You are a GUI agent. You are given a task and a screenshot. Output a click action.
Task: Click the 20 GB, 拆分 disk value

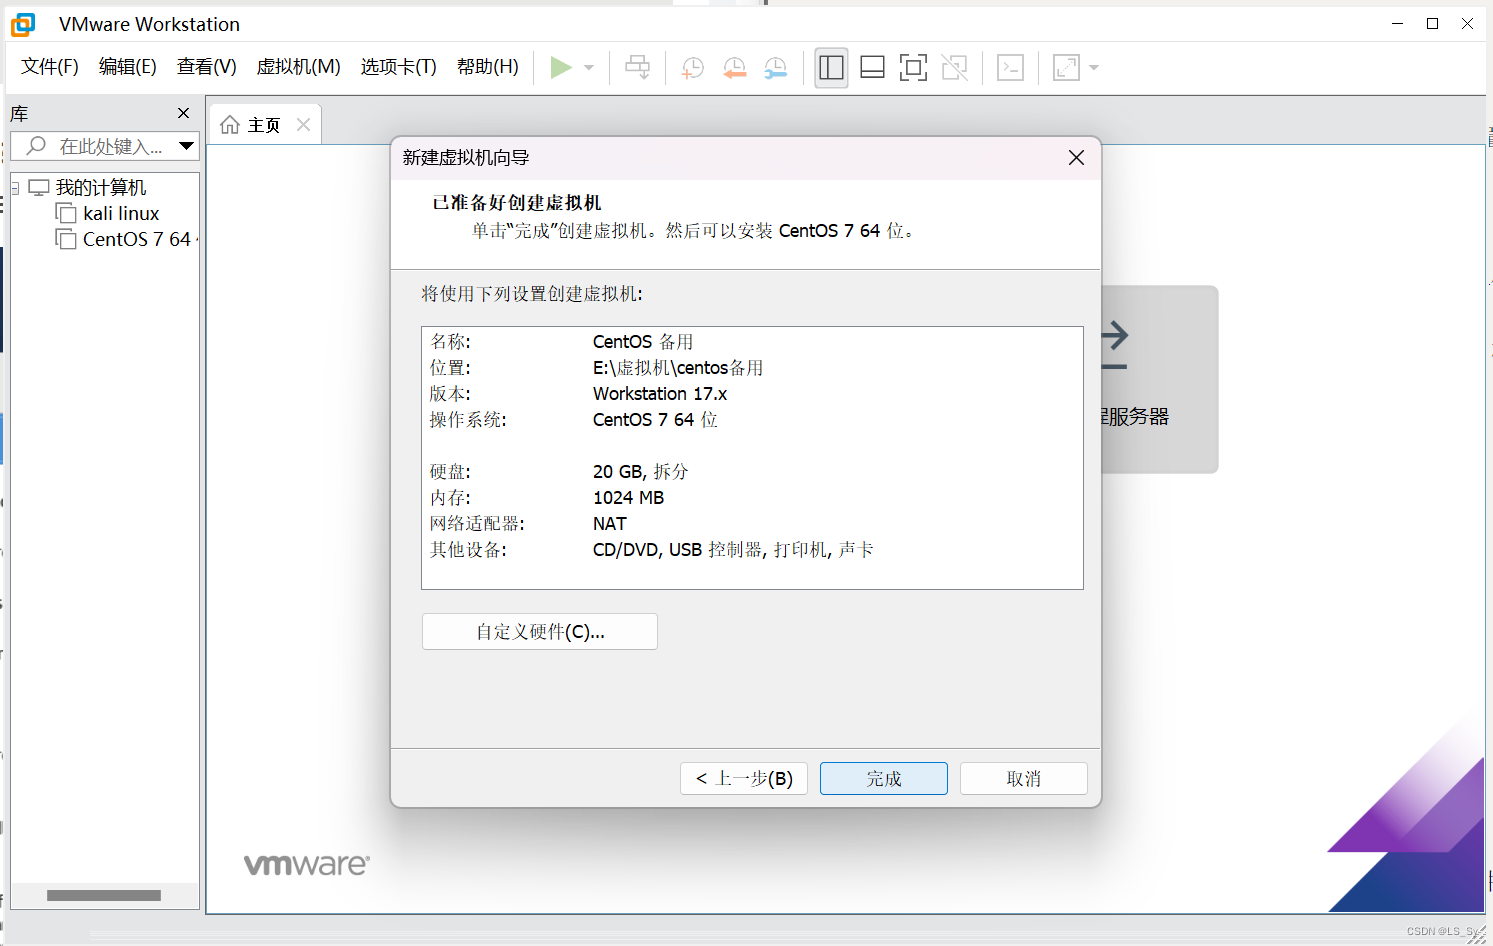click(641, 472)
